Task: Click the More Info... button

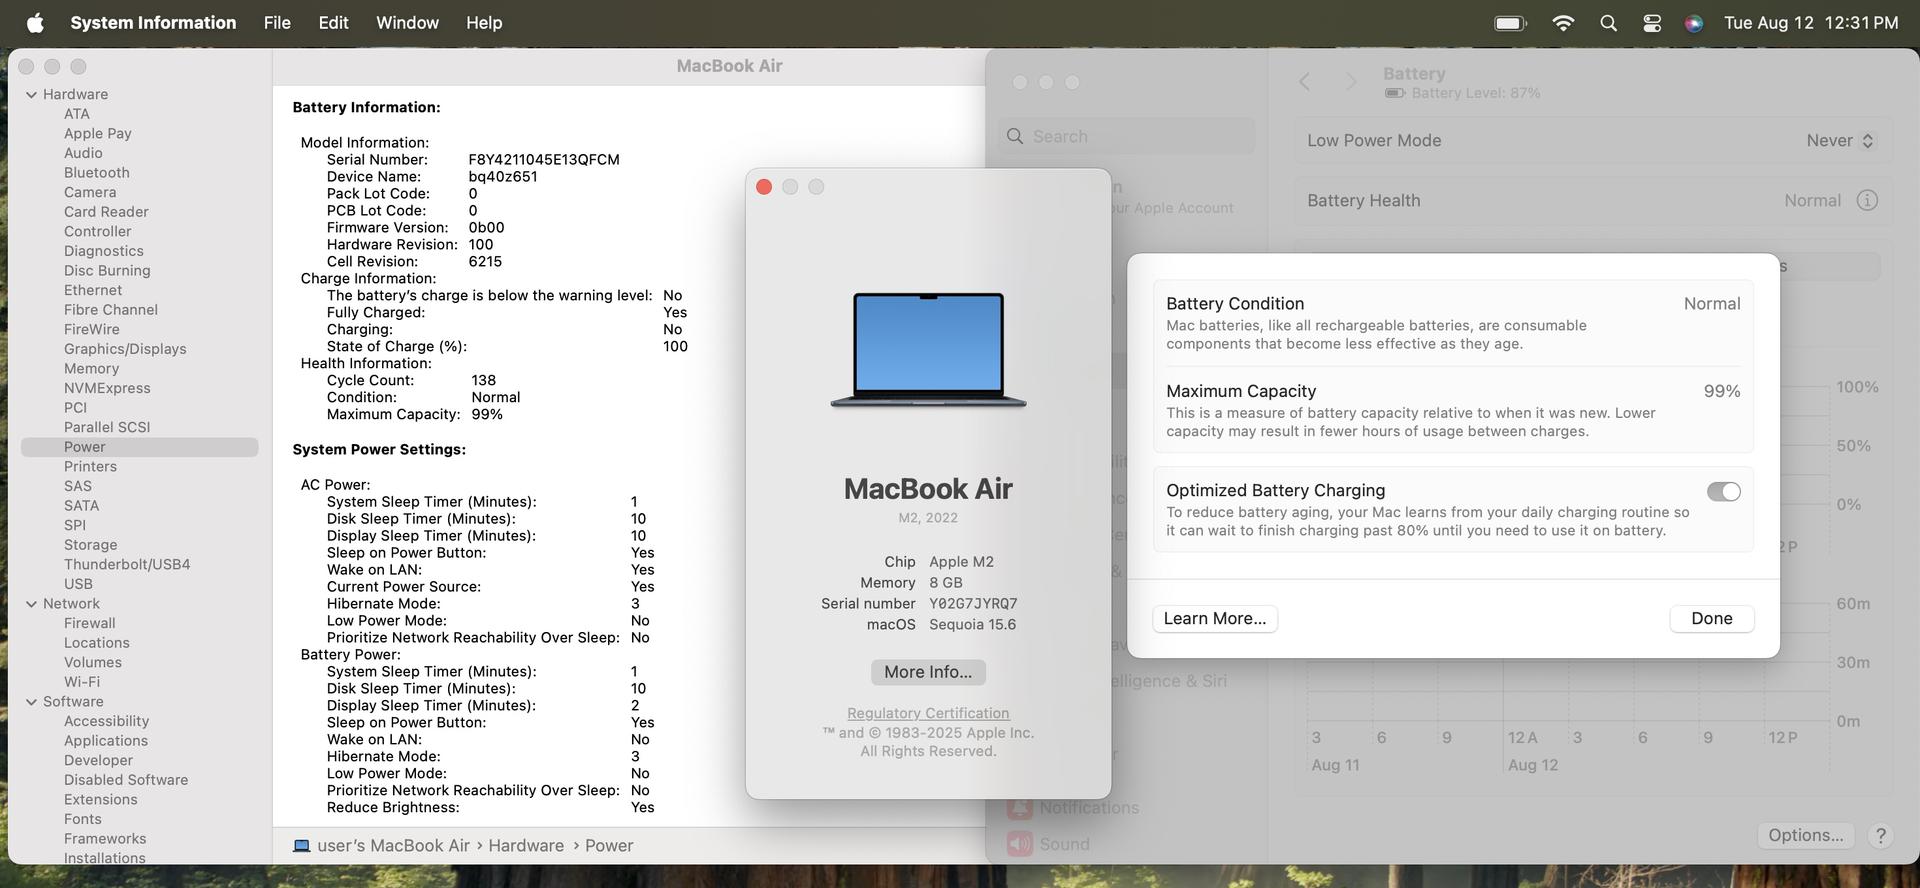Action: [x=928, y=672]
